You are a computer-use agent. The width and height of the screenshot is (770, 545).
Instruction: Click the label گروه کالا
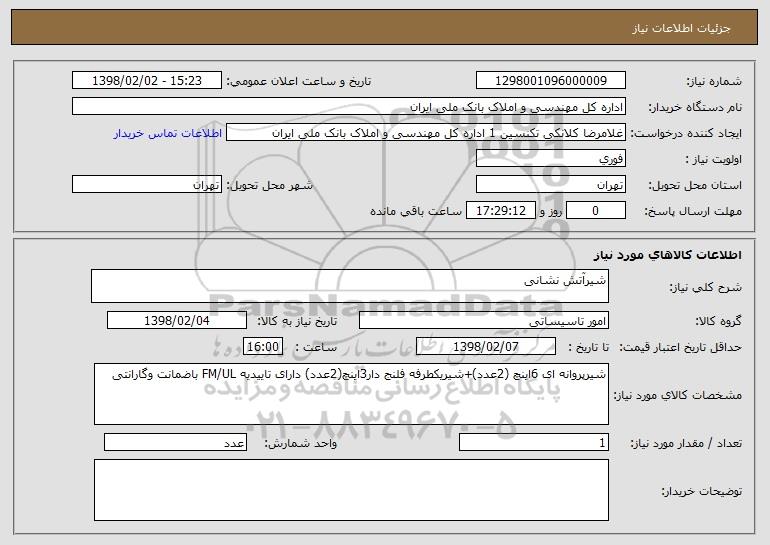point(718,322)
